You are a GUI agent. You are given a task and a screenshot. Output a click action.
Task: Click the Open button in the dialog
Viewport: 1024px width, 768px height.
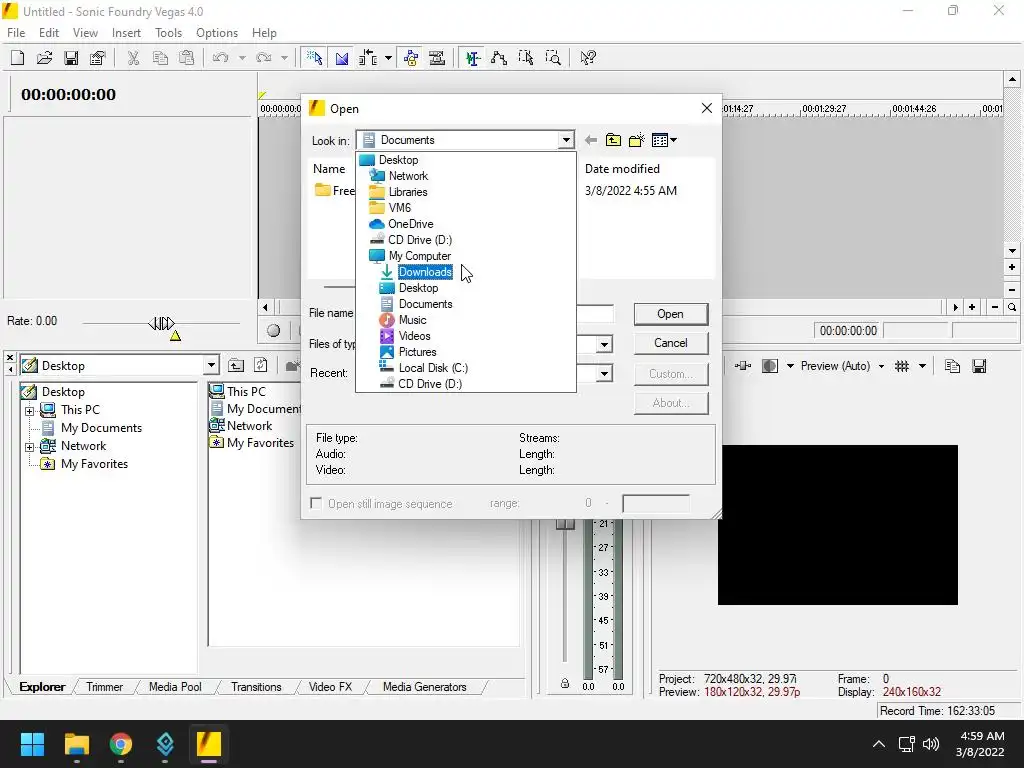coord(671,314)
